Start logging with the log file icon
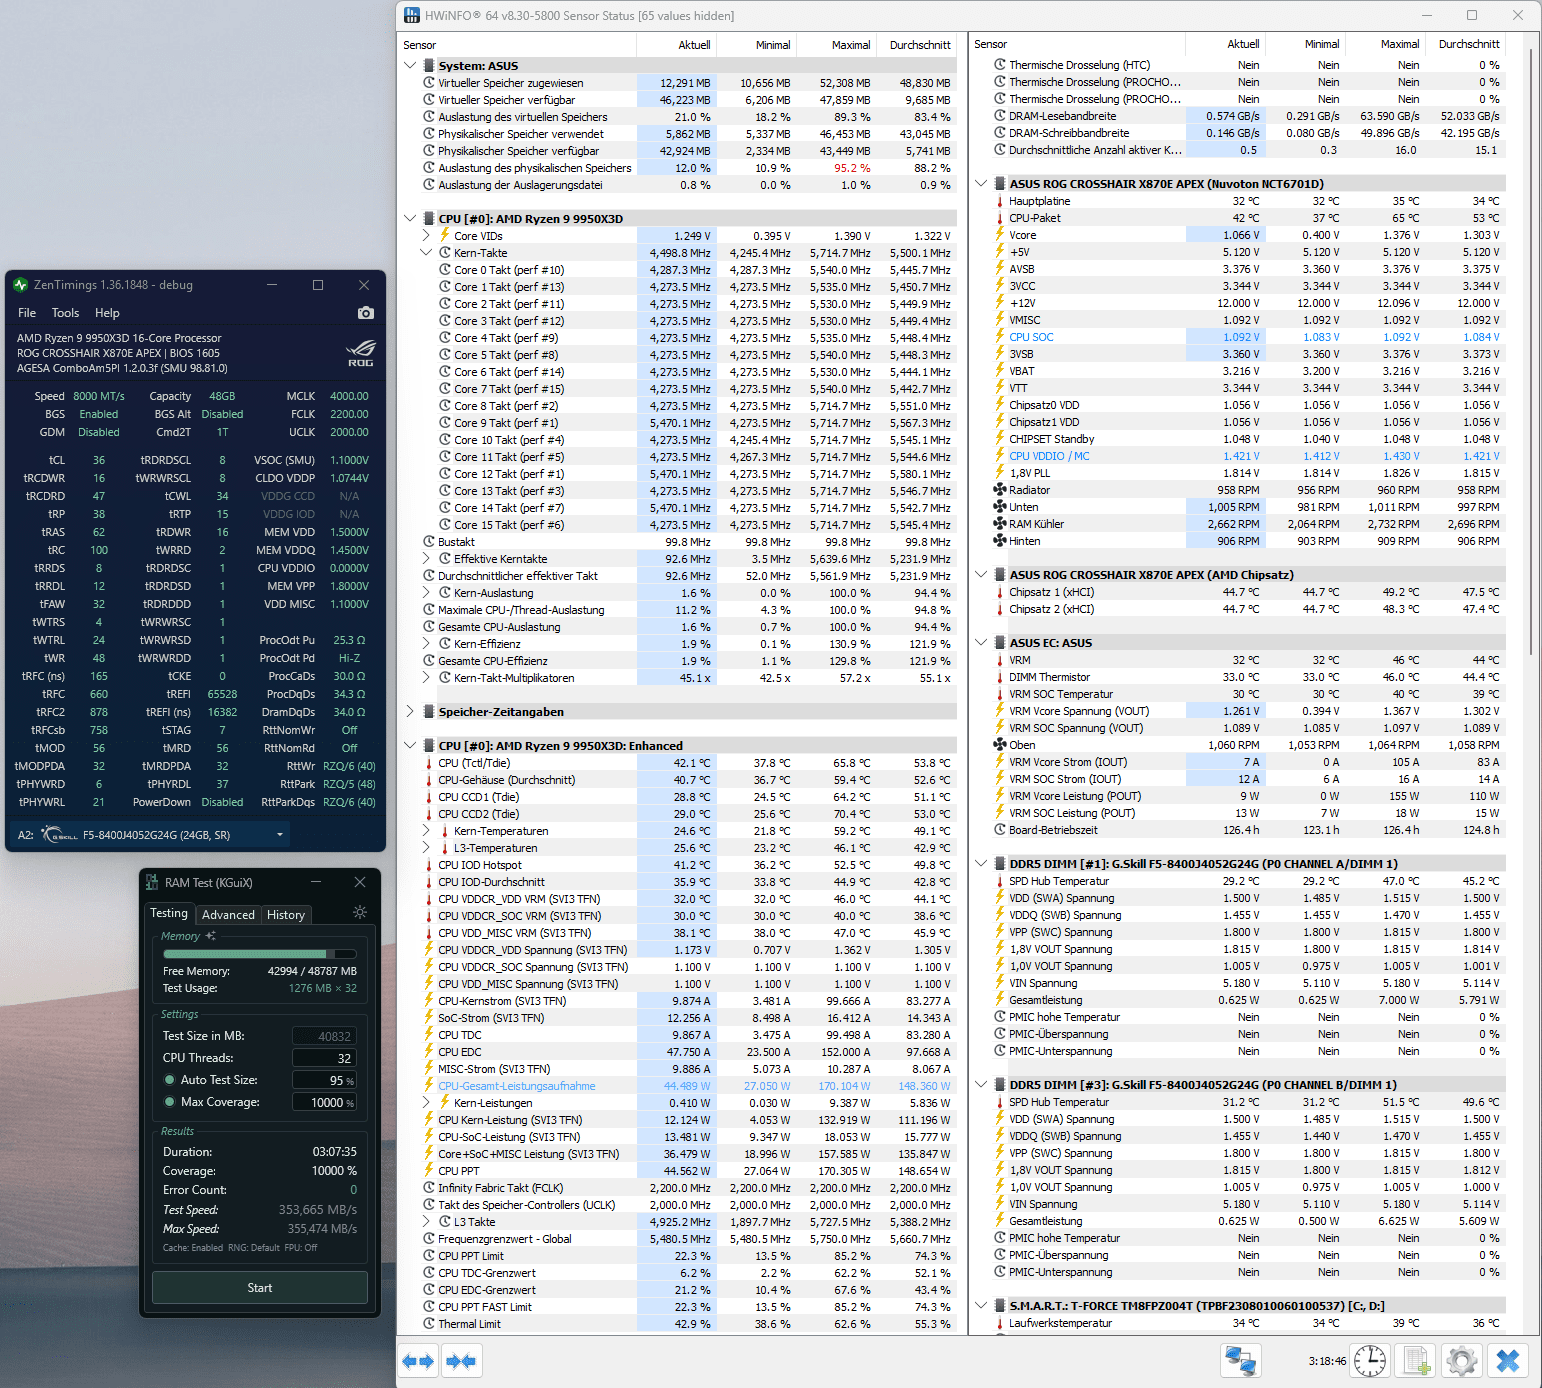Viewport: 1542px width, 1388px height. click(1416, 1361)
